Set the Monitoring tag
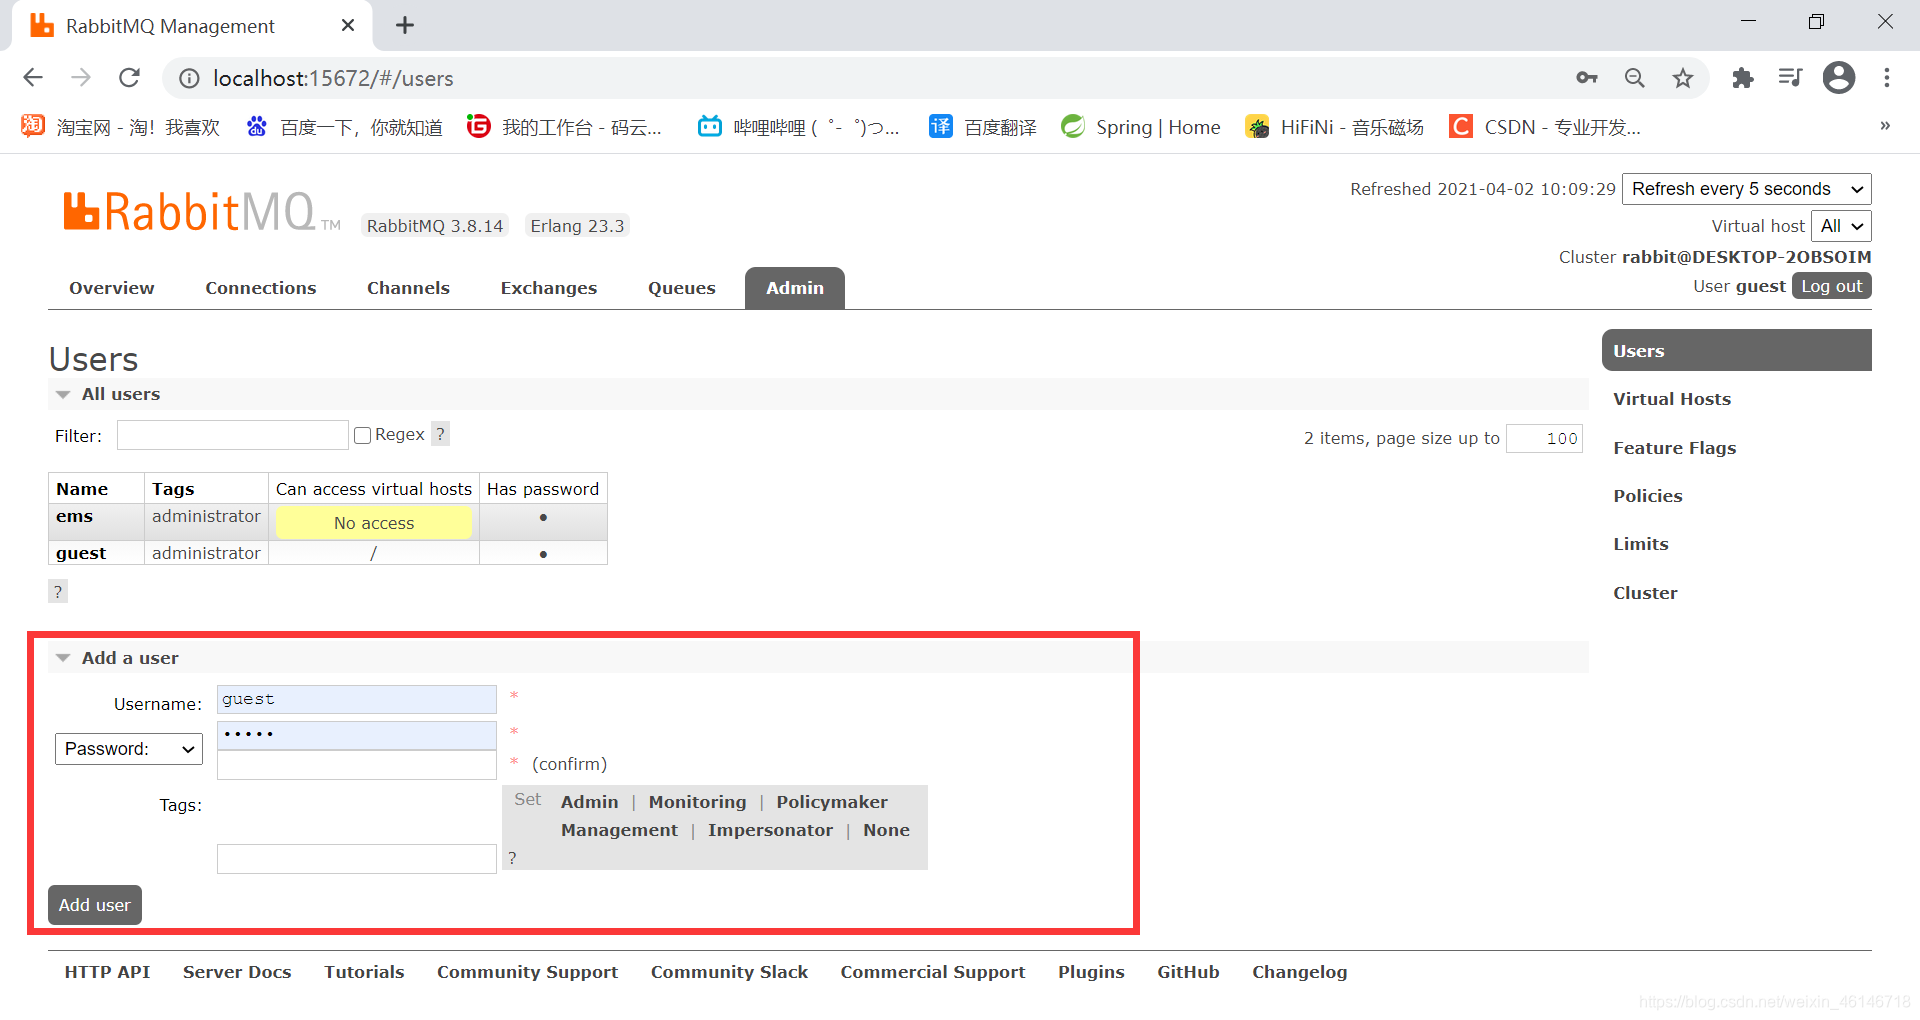This screenshot has height=1020, width=1920. (697, 802)
